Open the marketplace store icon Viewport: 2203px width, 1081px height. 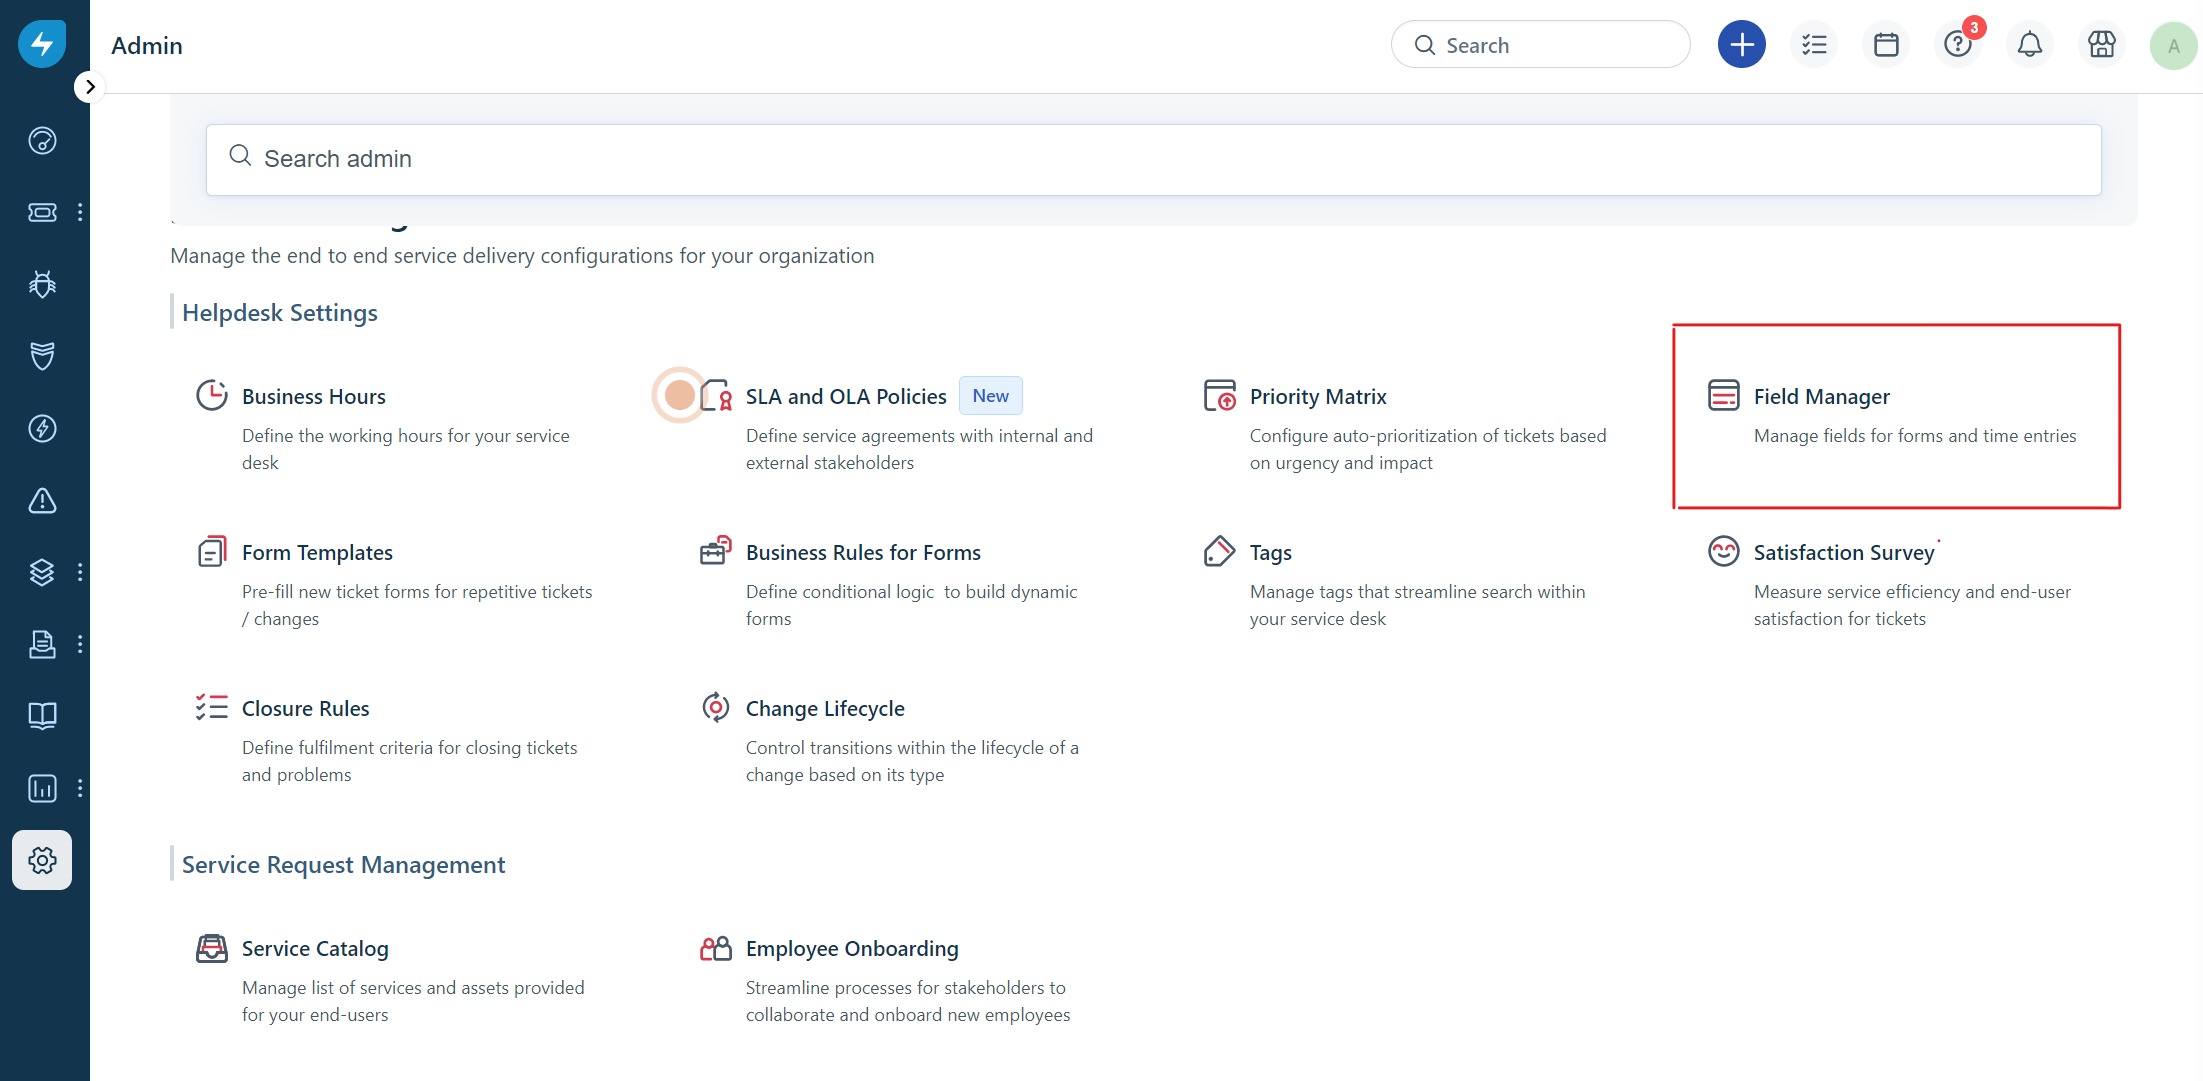[x=2102, y=45]
